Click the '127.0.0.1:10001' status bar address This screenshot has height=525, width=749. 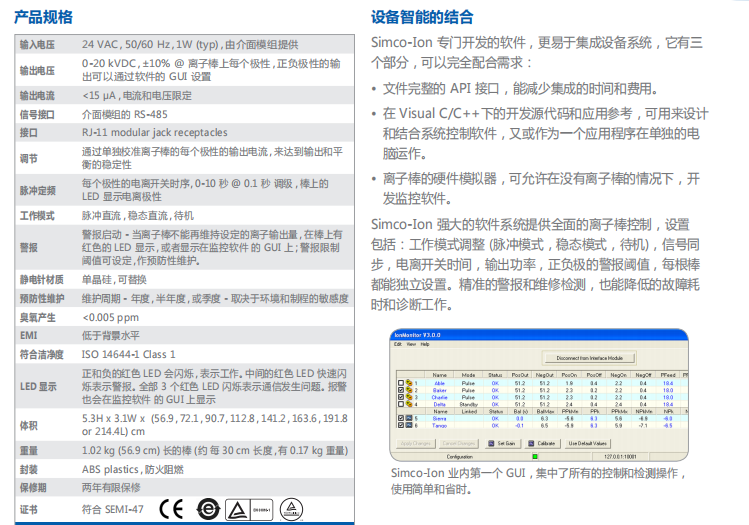620,457
